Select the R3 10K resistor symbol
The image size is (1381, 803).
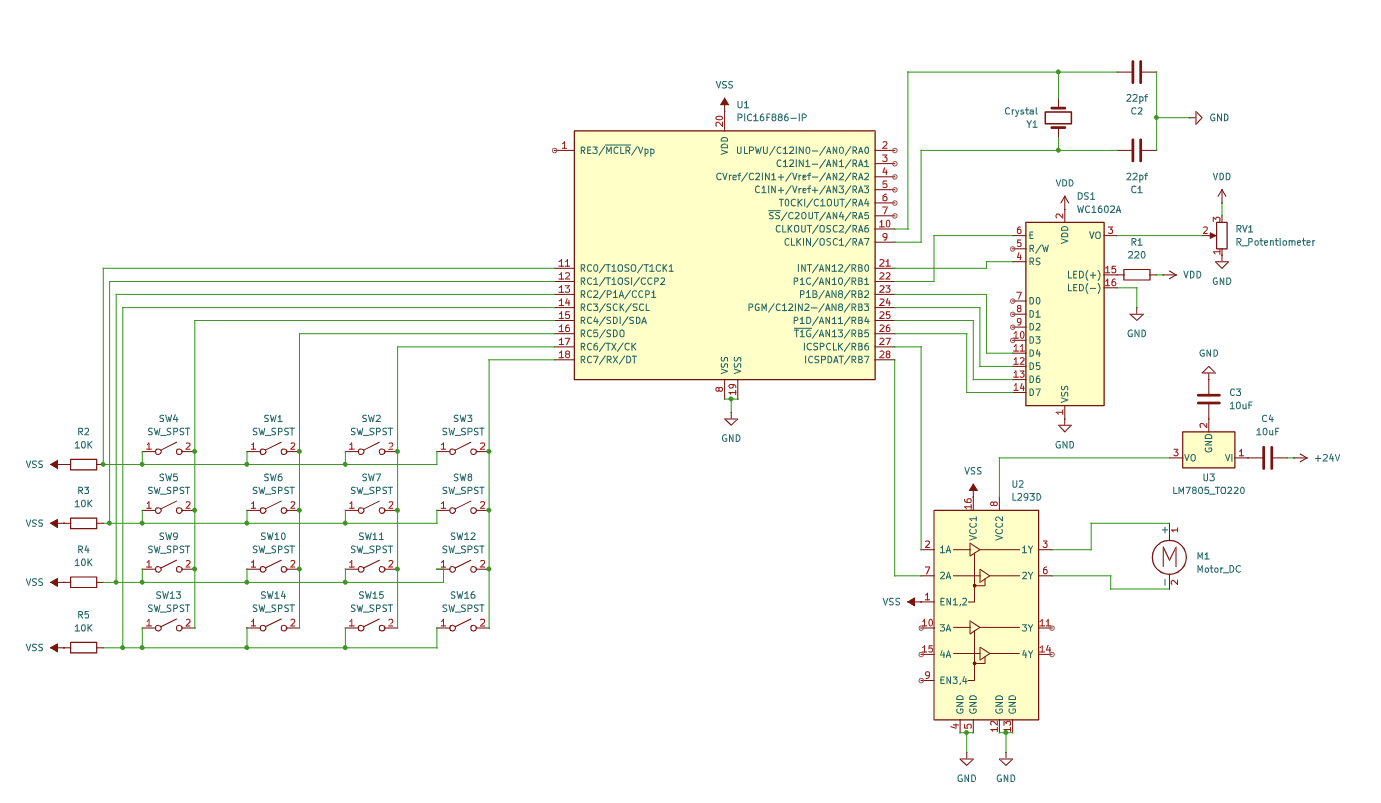pos(83,523)
